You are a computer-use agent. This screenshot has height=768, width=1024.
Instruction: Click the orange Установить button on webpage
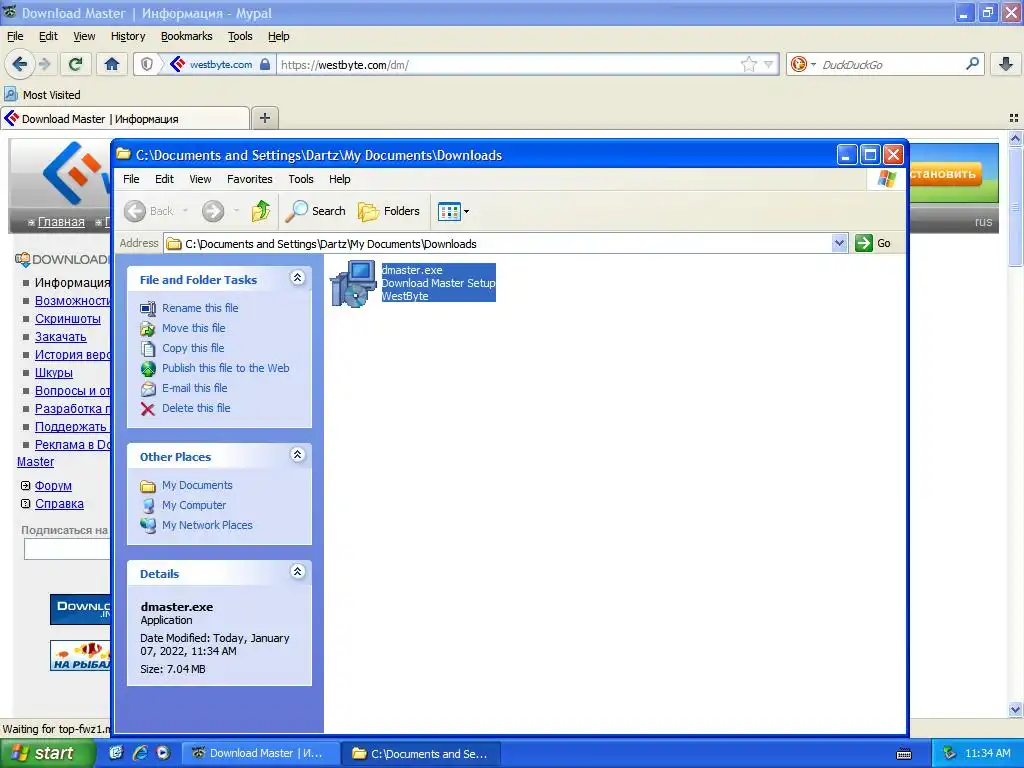945,174
